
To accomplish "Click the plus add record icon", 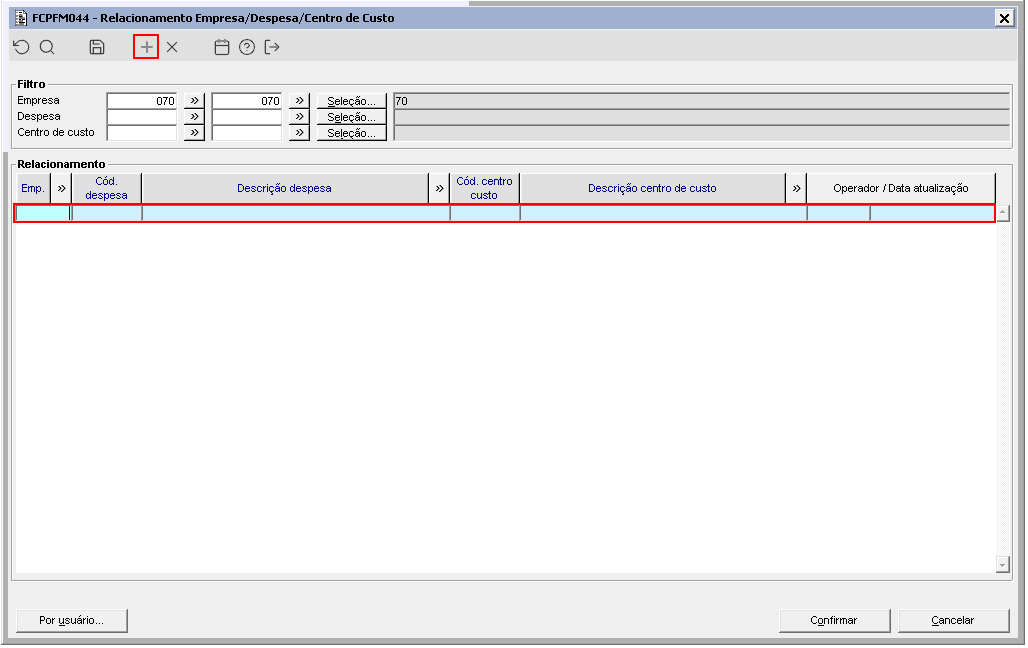I will (146, 47).
